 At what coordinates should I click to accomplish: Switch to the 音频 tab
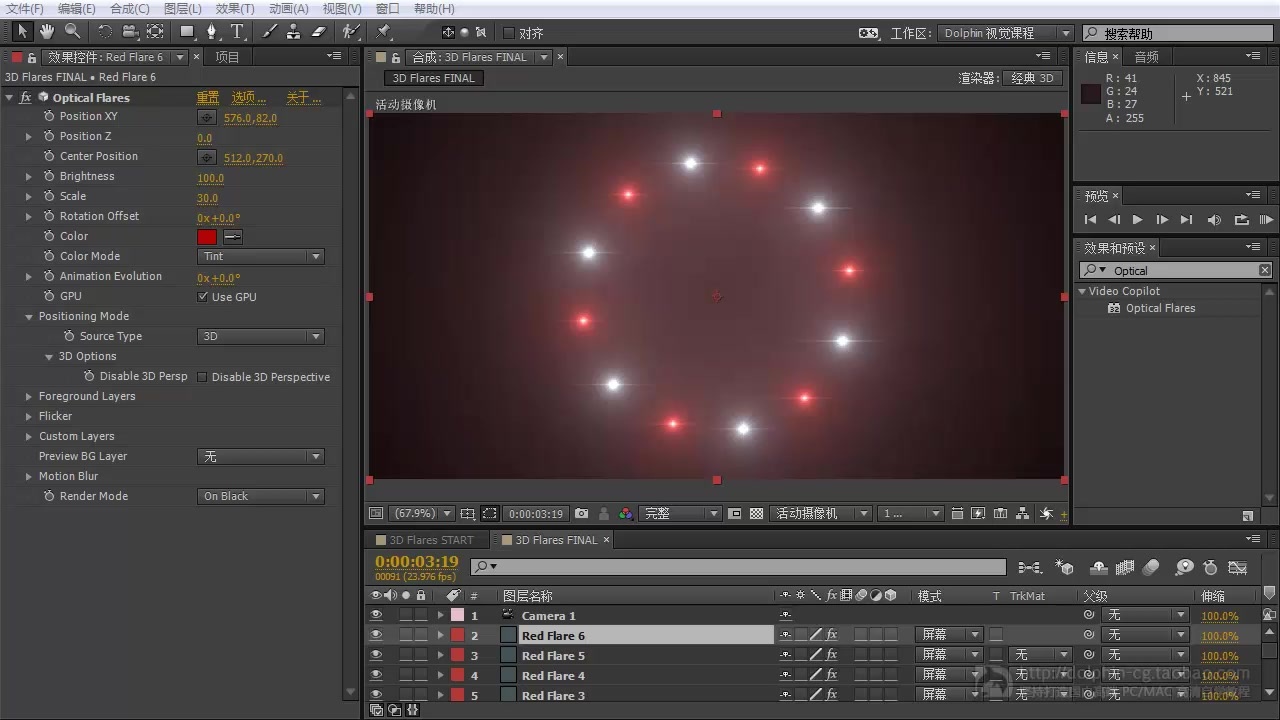1147,57
